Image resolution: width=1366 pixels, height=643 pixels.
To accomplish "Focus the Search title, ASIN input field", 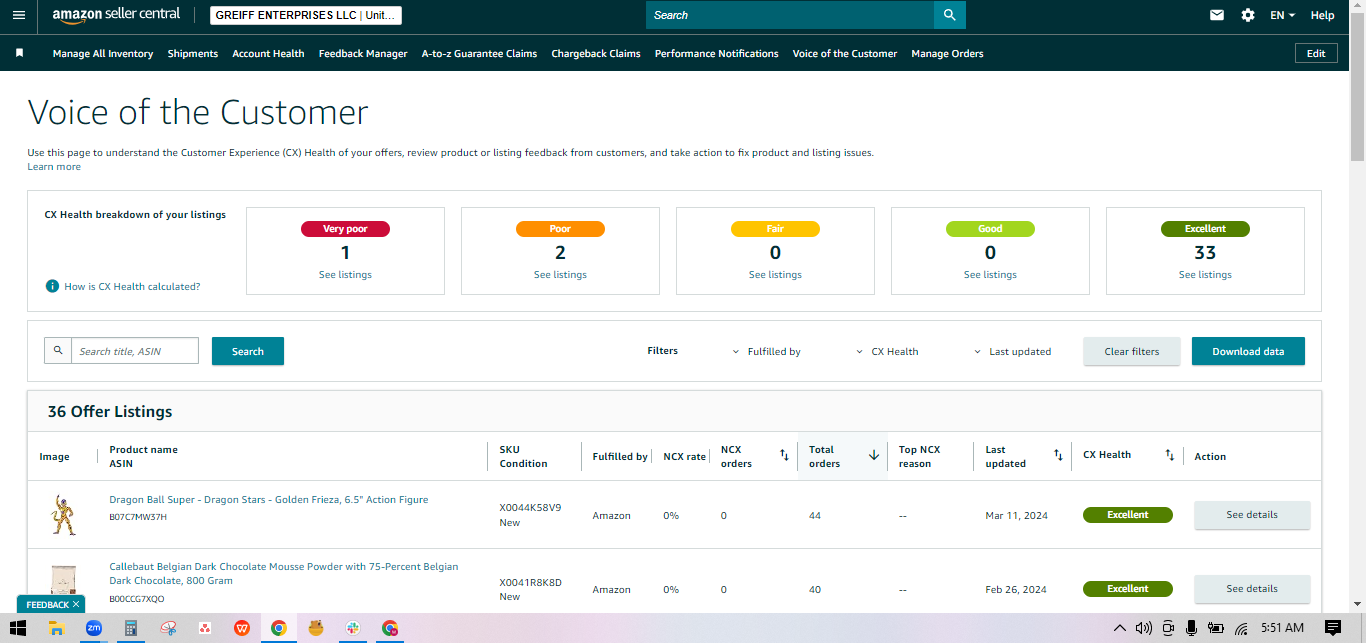I will pyautogui.click(x=135, y=351).
